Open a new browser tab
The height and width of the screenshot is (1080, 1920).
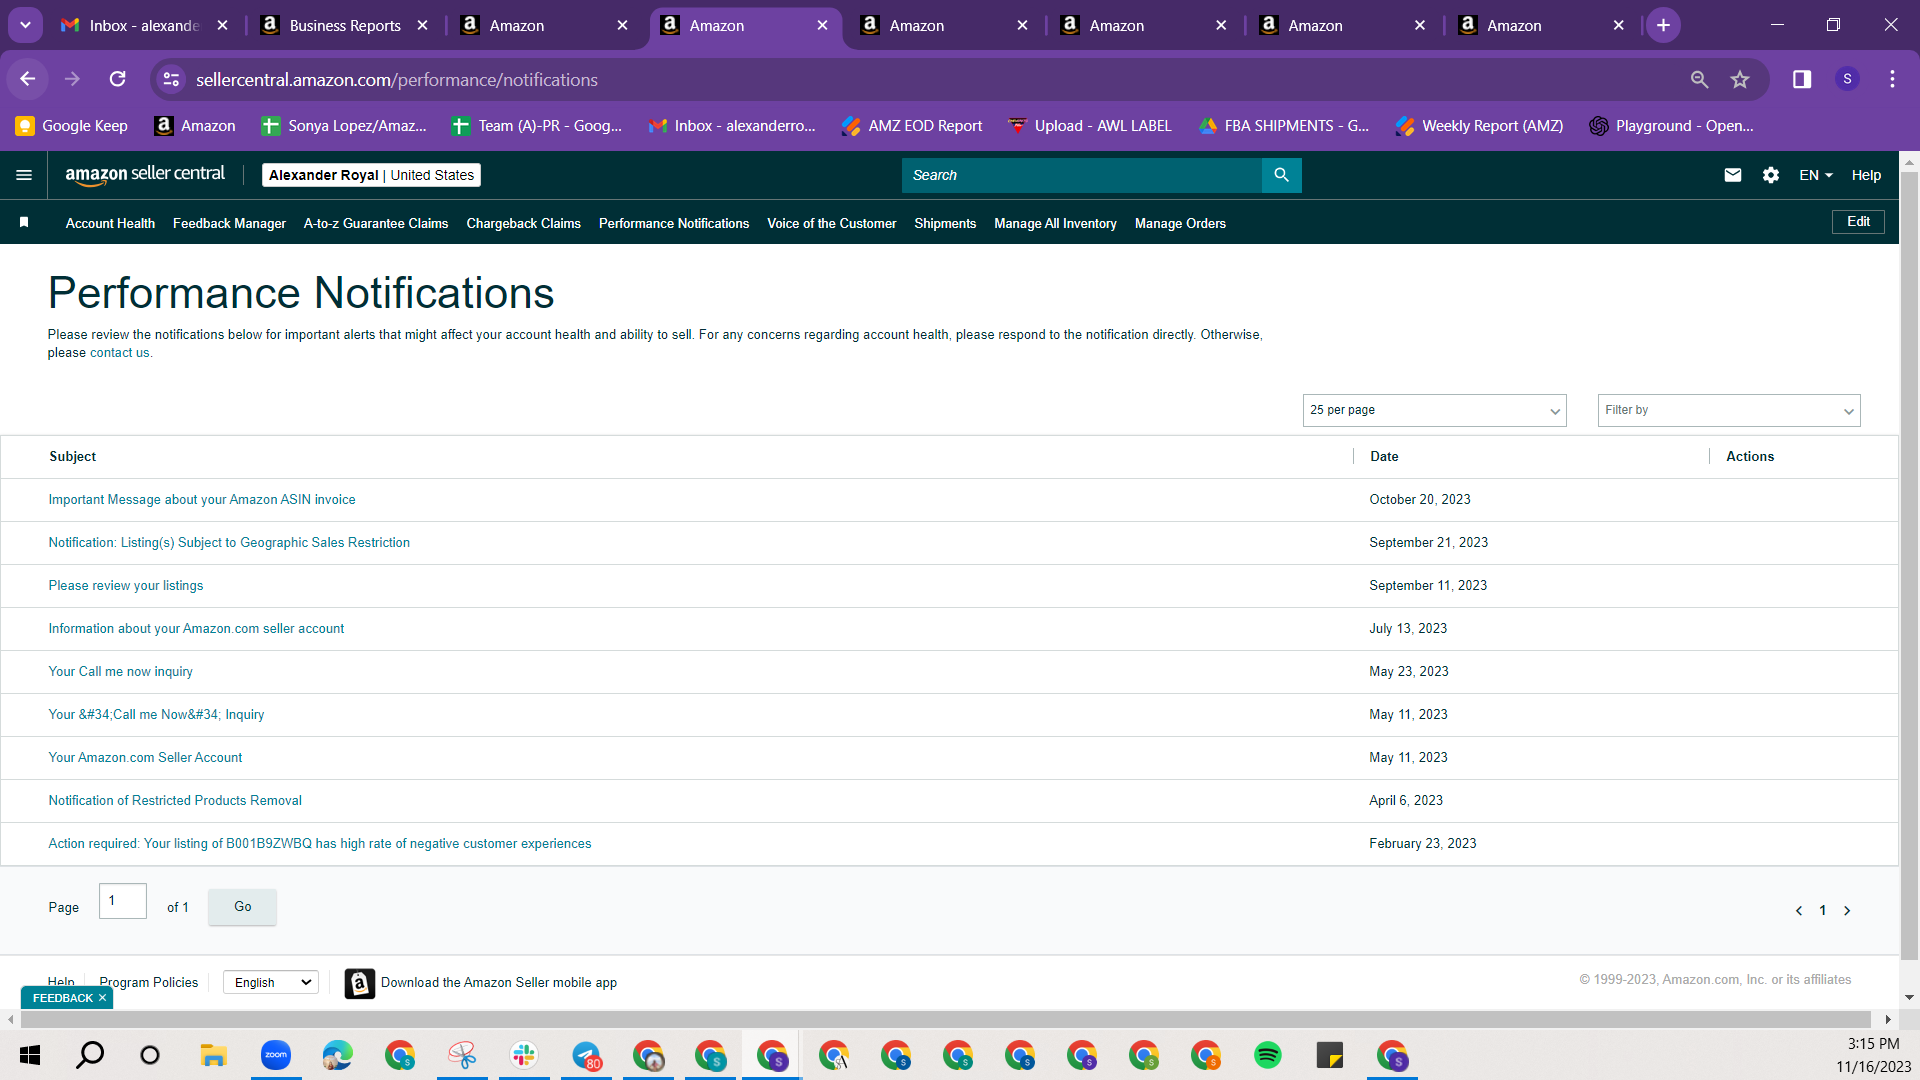point(1663,25)
